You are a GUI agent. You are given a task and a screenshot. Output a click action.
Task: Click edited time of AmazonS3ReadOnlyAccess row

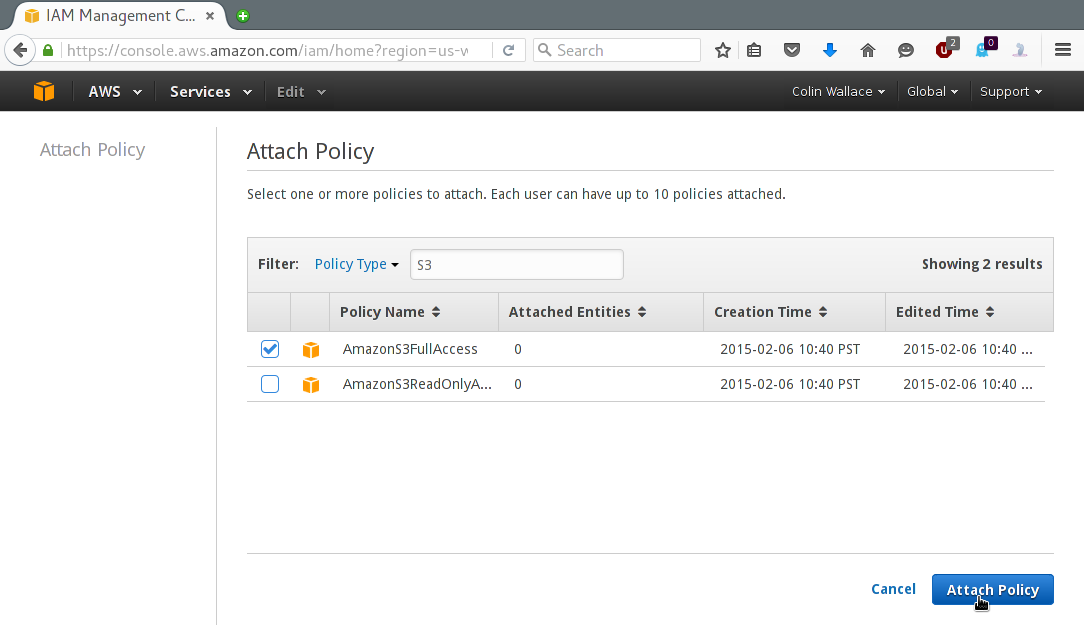(967, 384)
